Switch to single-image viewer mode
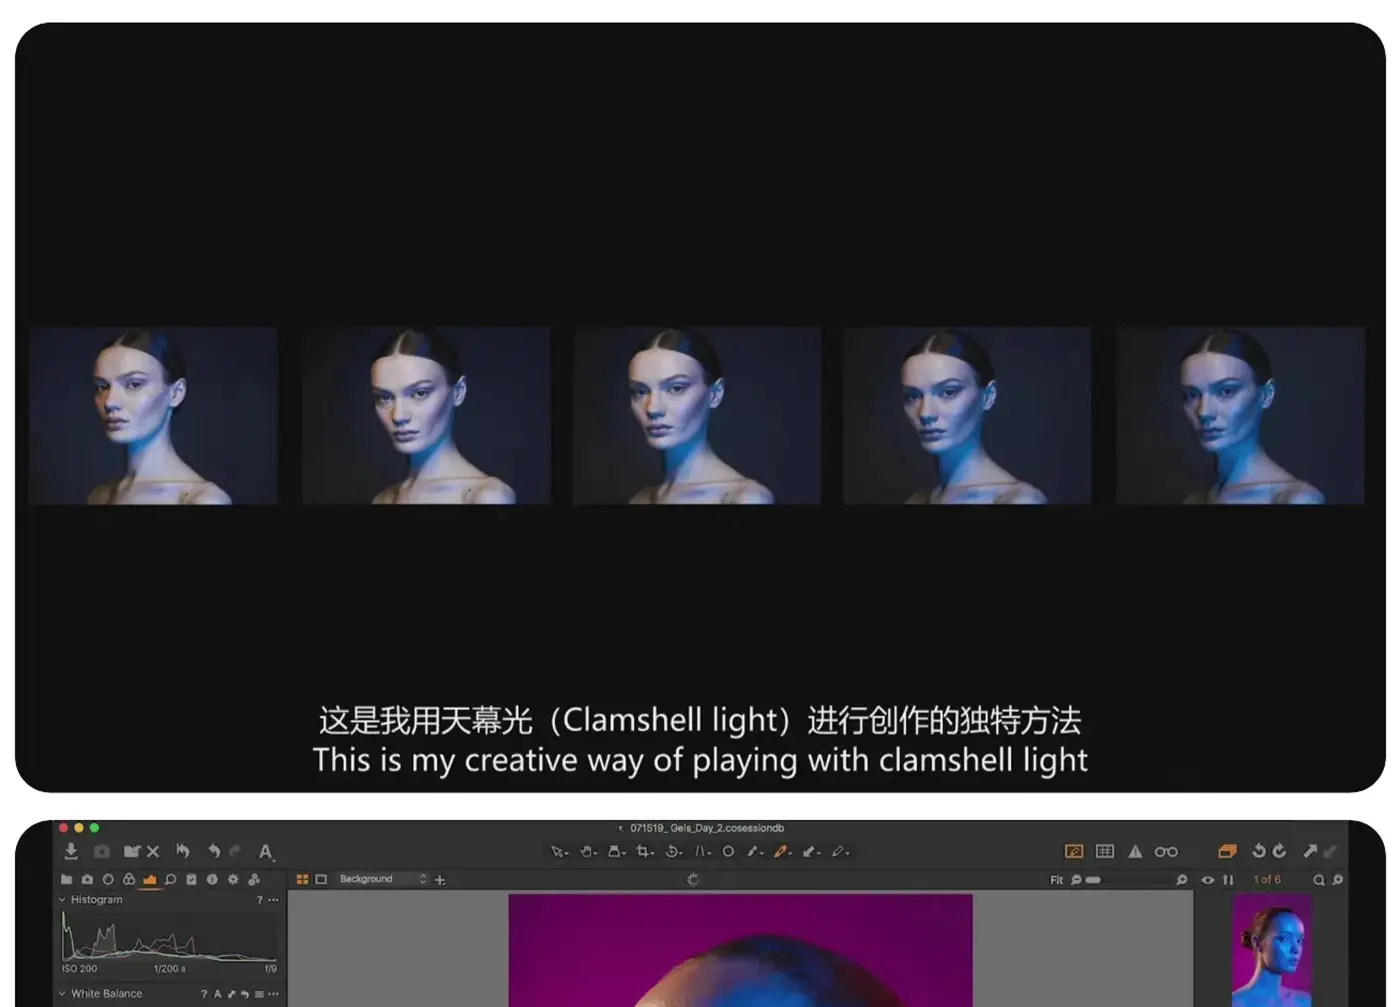This screenshot has width=1400, height=1007. tap(321, 880)
